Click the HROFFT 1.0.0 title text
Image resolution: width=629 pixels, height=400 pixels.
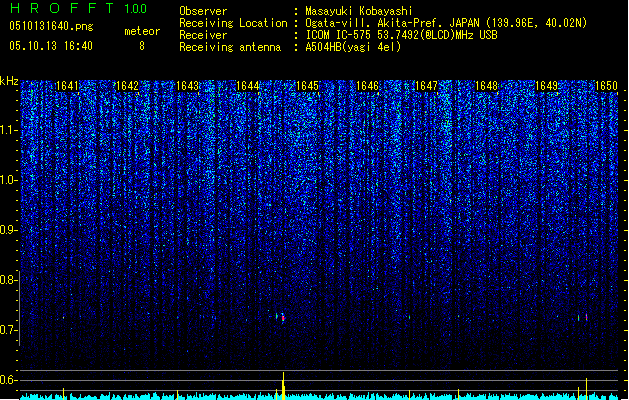click(x=78, y=8)
